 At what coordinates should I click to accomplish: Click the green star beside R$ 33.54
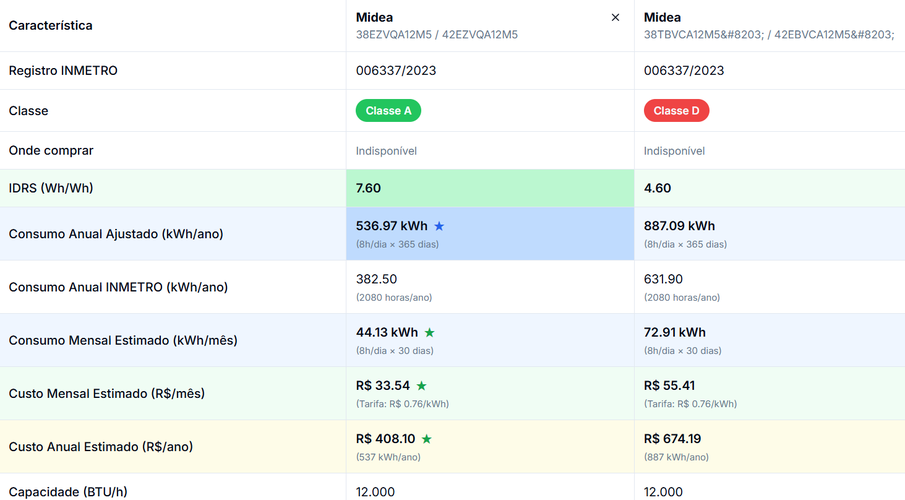421,386
